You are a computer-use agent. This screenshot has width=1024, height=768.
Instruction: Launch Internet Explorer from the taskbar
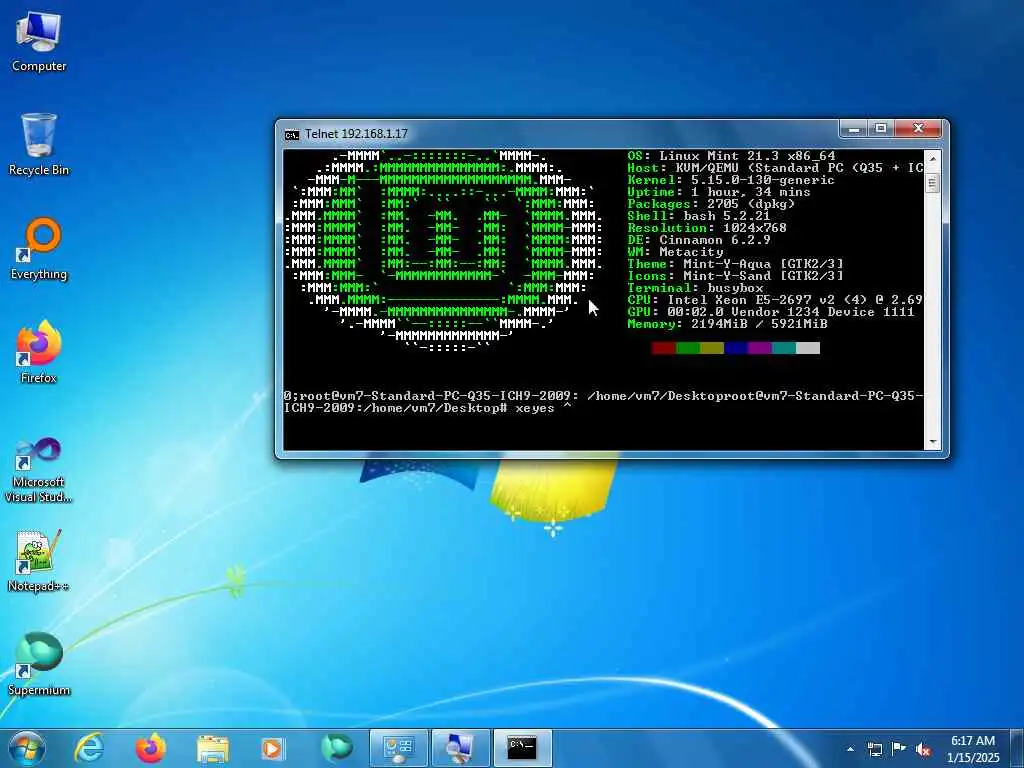[89, 748]
